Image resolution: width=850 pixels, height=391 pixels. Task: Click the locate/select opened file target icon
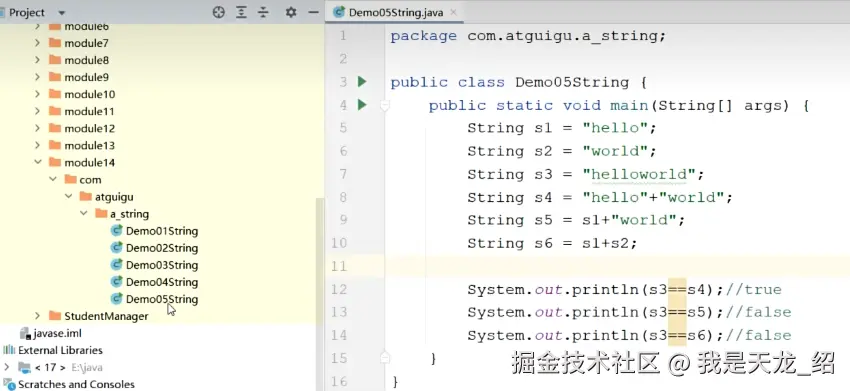218,12
